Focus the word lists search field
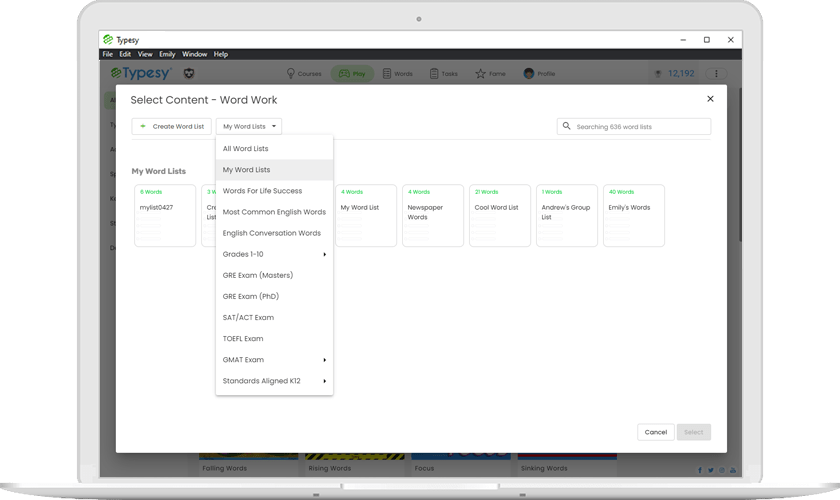The height and width of the screenshot is (500, 840). click(634, 126)
